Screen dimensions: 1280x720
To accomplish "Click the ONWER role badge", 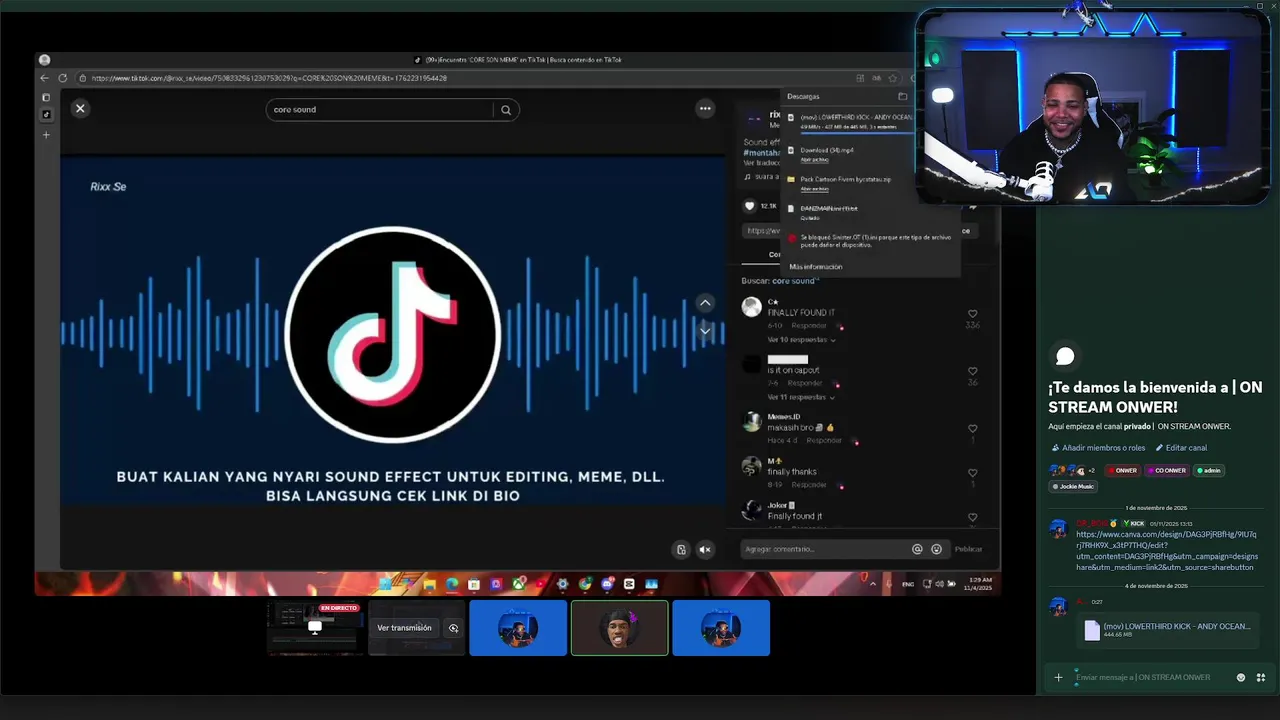I will 1122,470.
